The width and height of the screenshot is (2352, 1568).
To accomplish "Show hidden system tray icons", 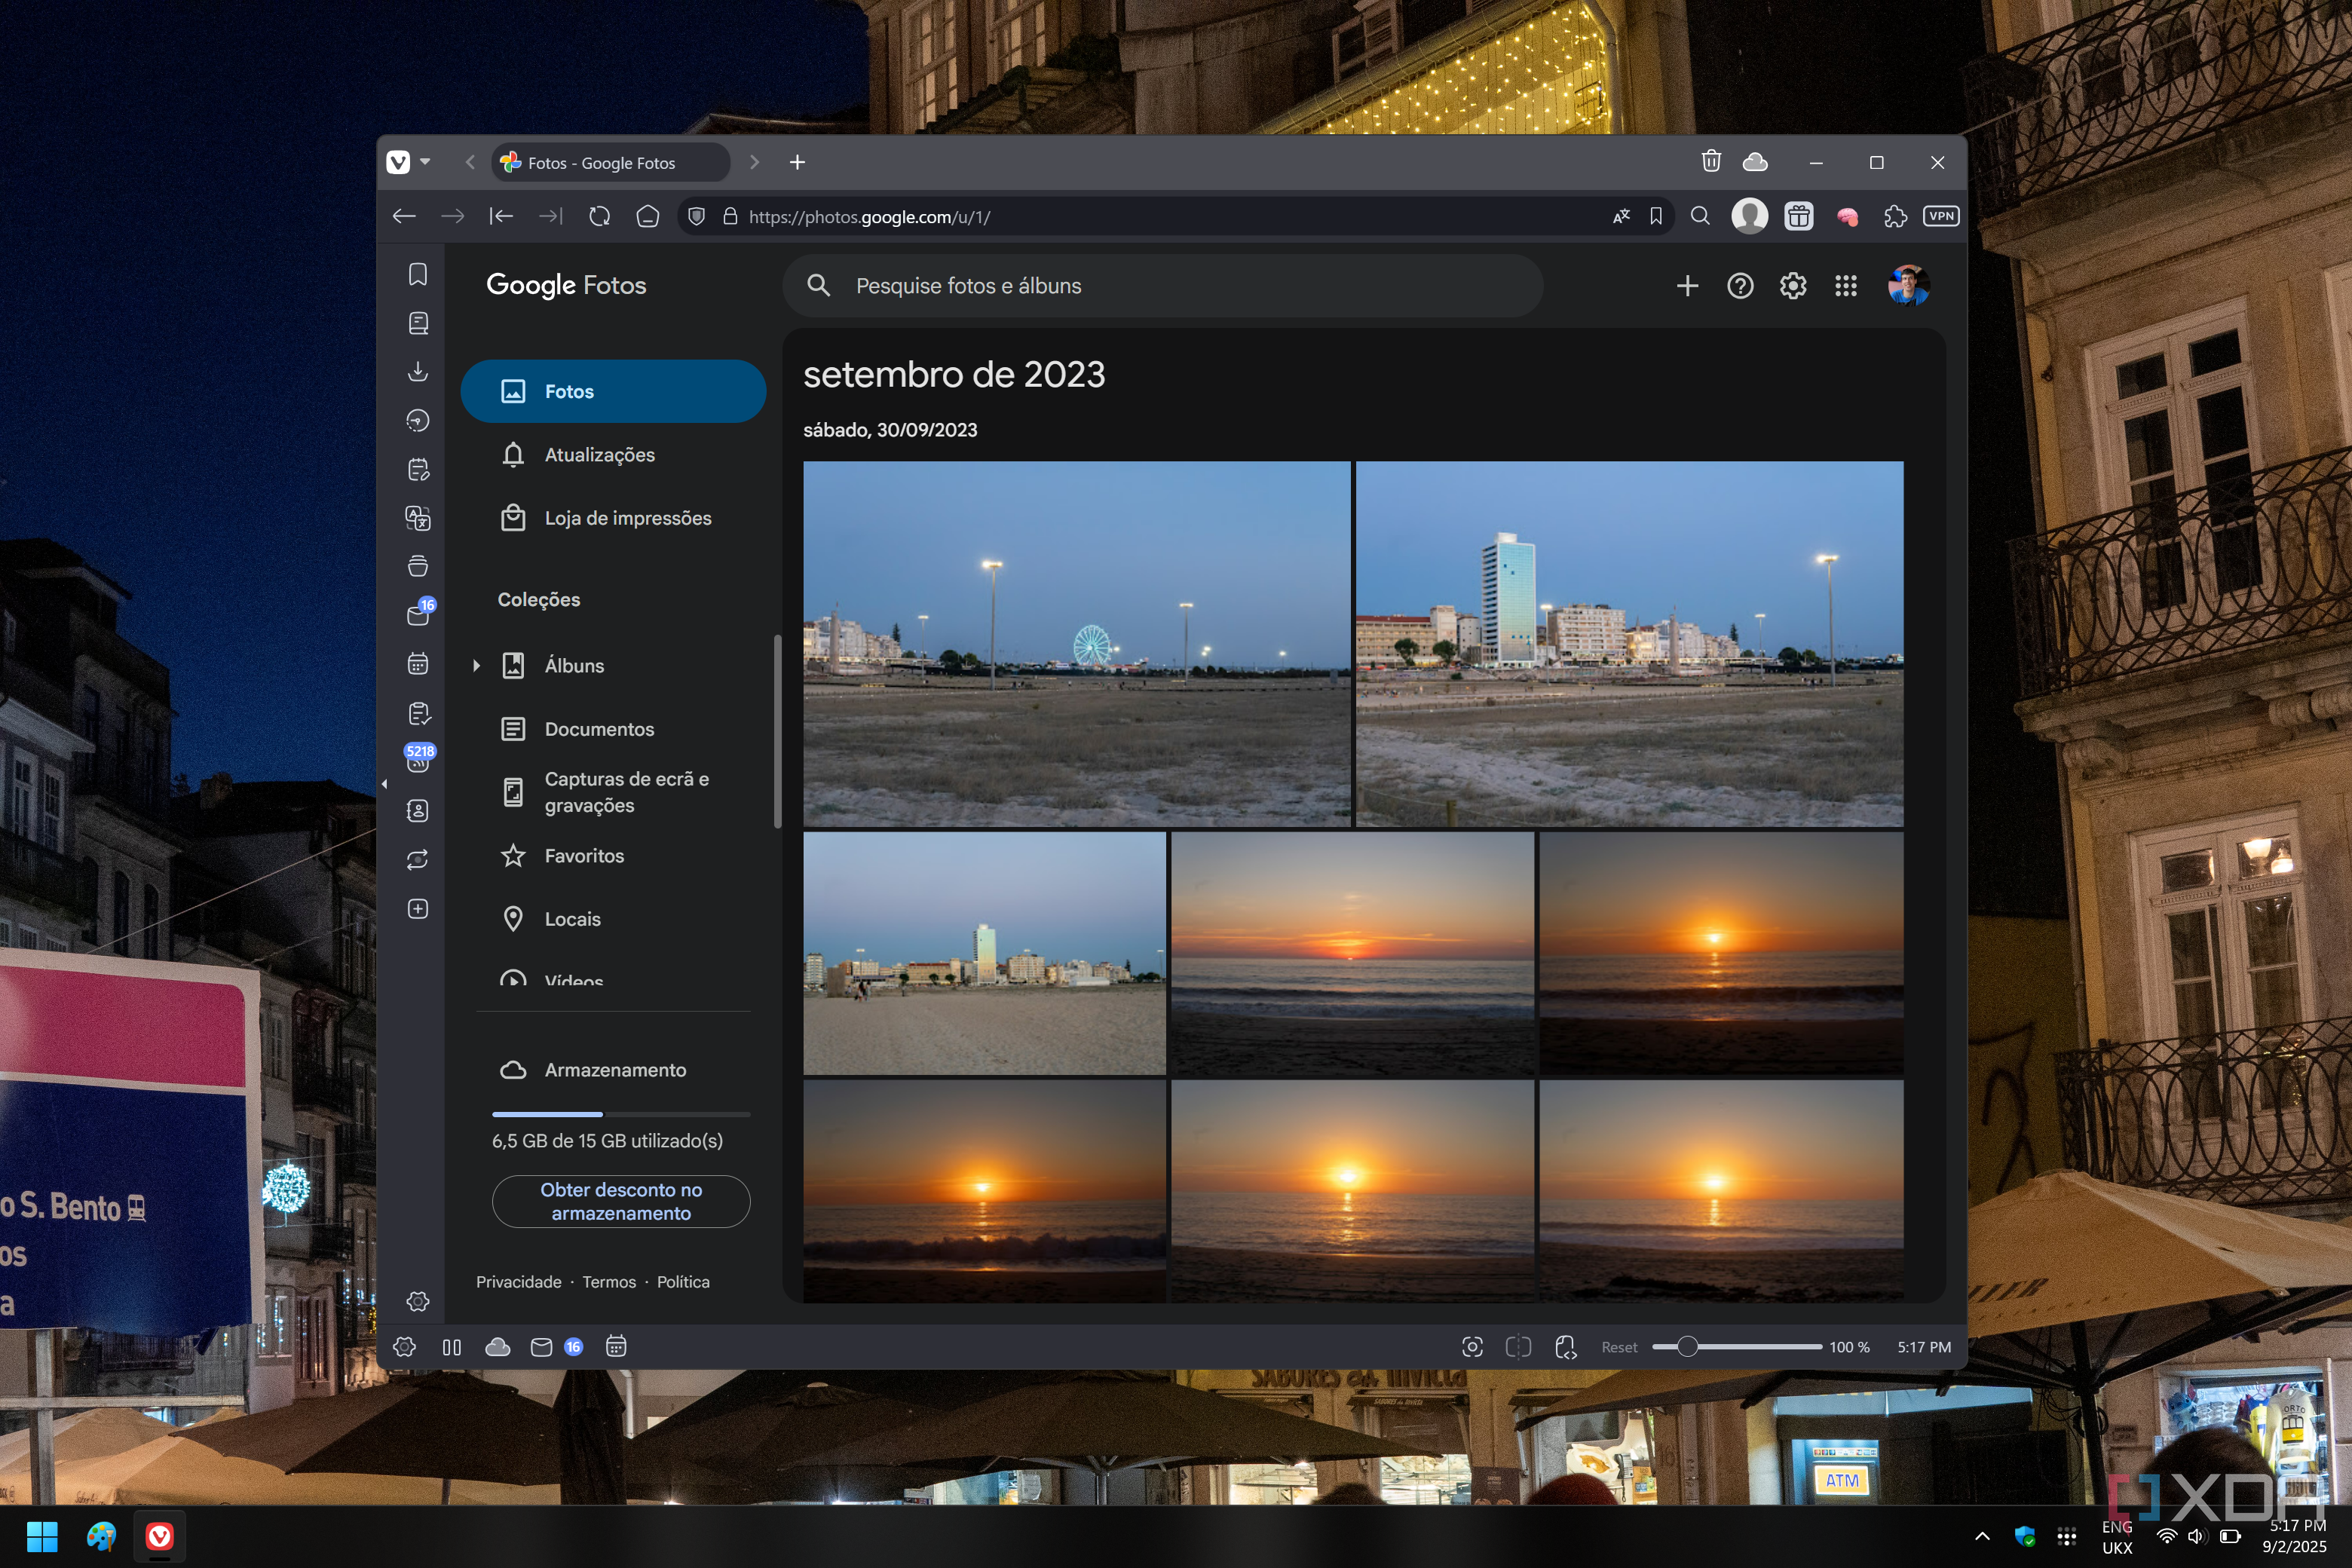I will [1982, 1536].
